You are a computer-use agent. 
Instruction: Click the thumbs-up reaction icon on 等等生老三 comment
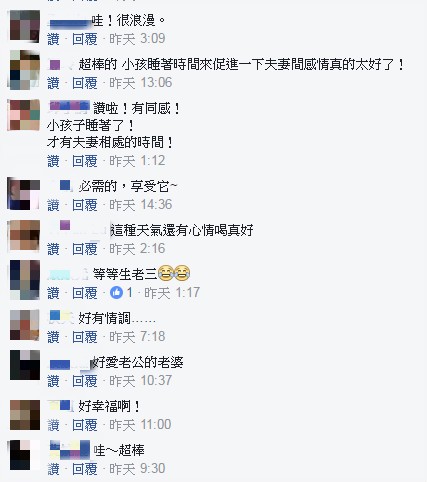[x=116, y=293]
